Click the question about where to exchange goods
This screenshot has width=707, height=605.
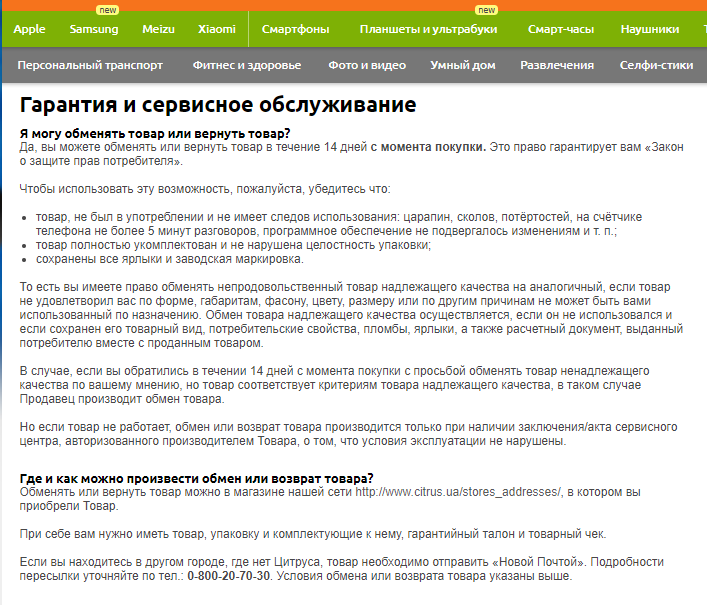tap(197, 477)
